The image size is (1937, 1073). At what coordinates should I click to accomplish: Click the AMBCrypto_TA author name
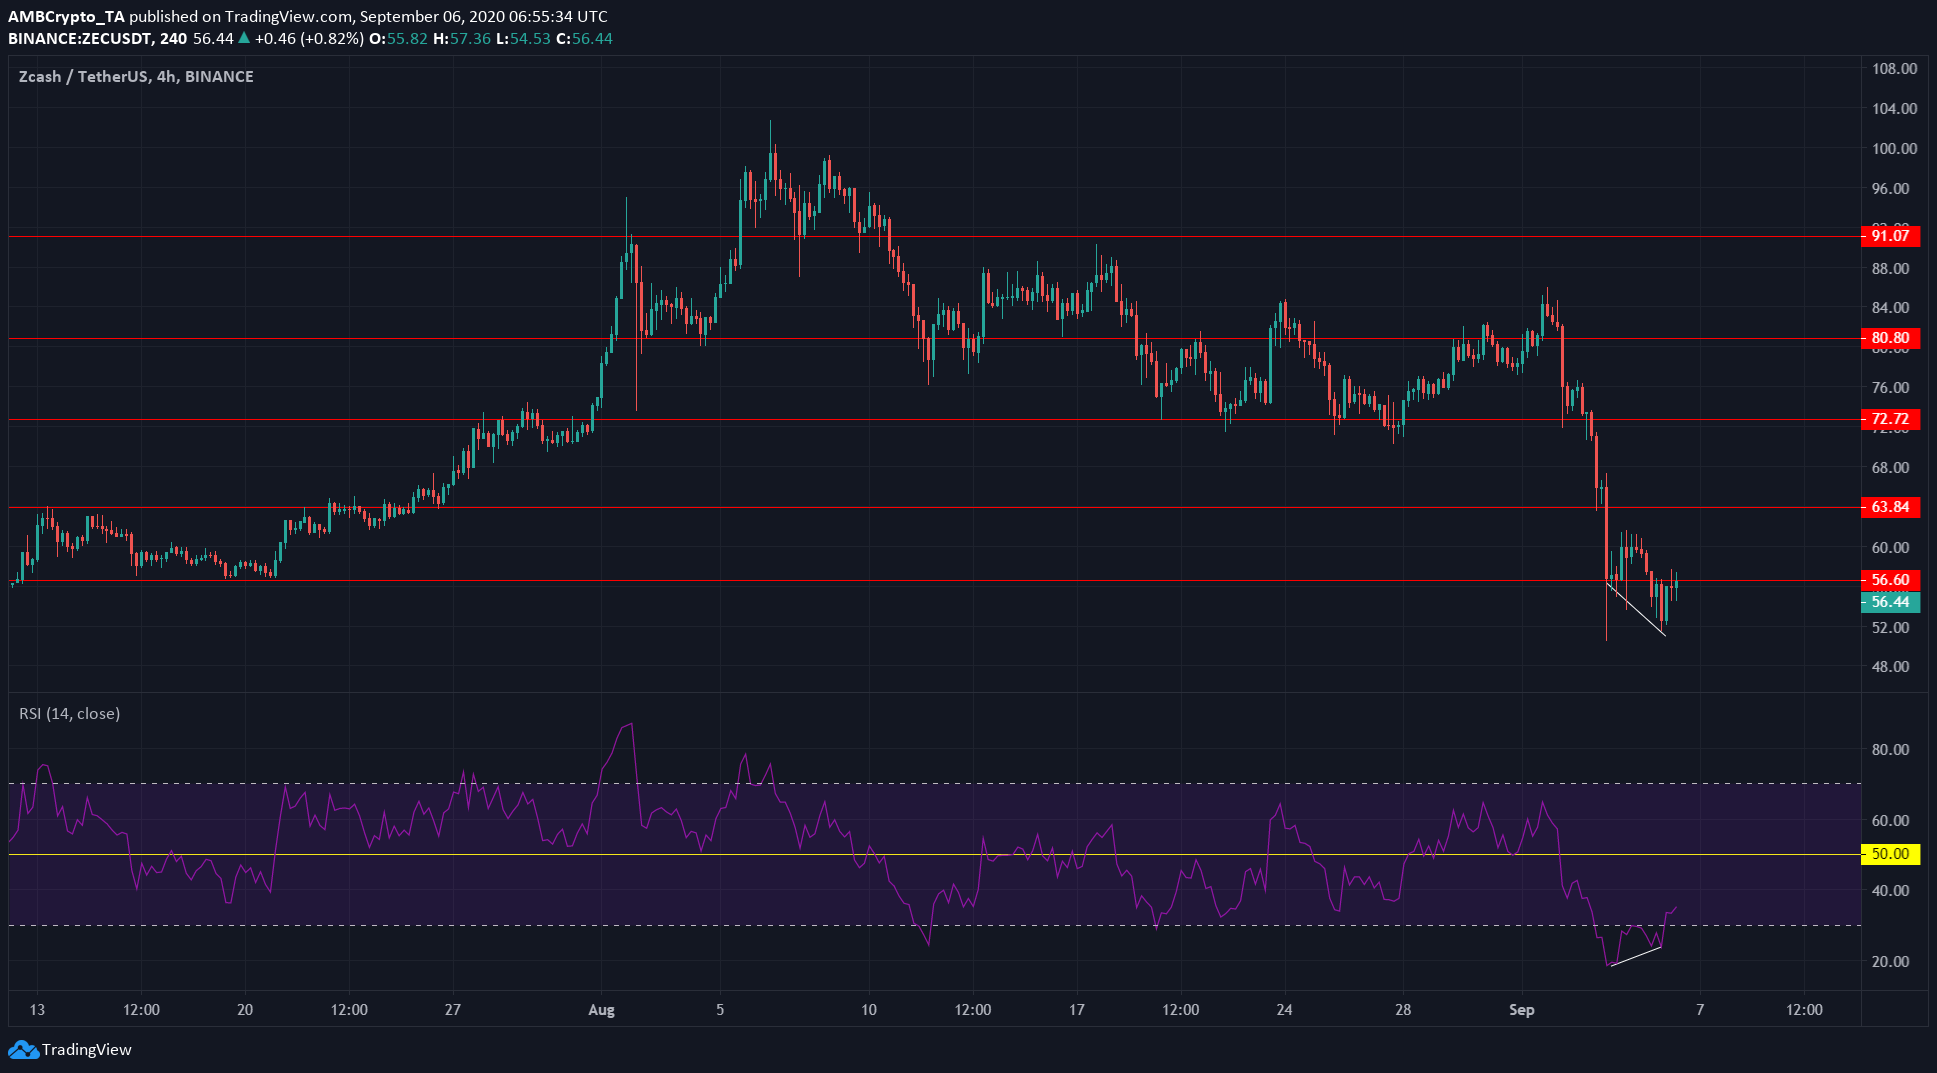point(66,17)
